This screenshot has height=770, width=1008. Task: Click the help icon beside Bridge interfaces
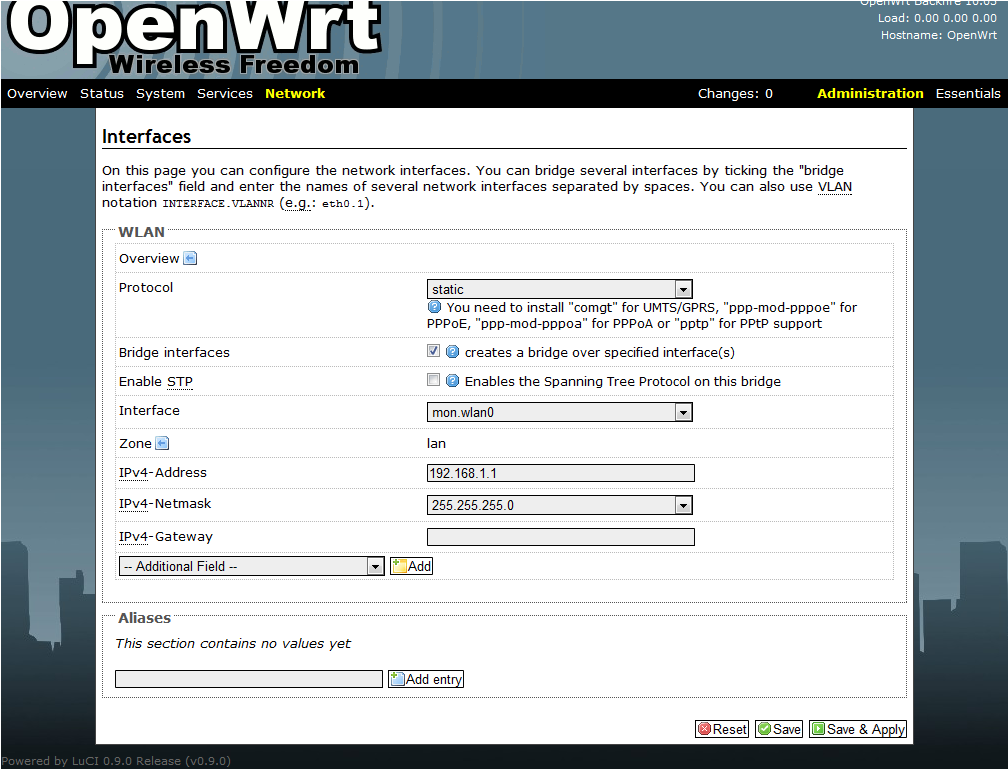[x=450, y=350]
